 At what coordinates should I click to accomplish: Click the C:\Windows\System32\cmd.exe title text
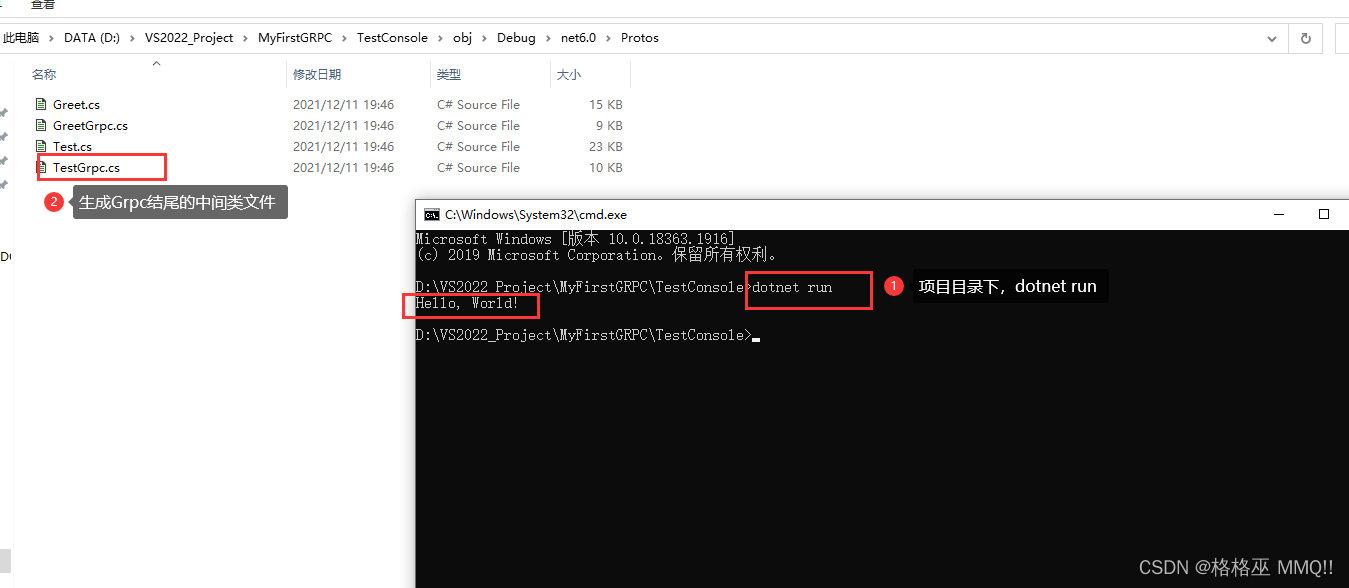536,214
